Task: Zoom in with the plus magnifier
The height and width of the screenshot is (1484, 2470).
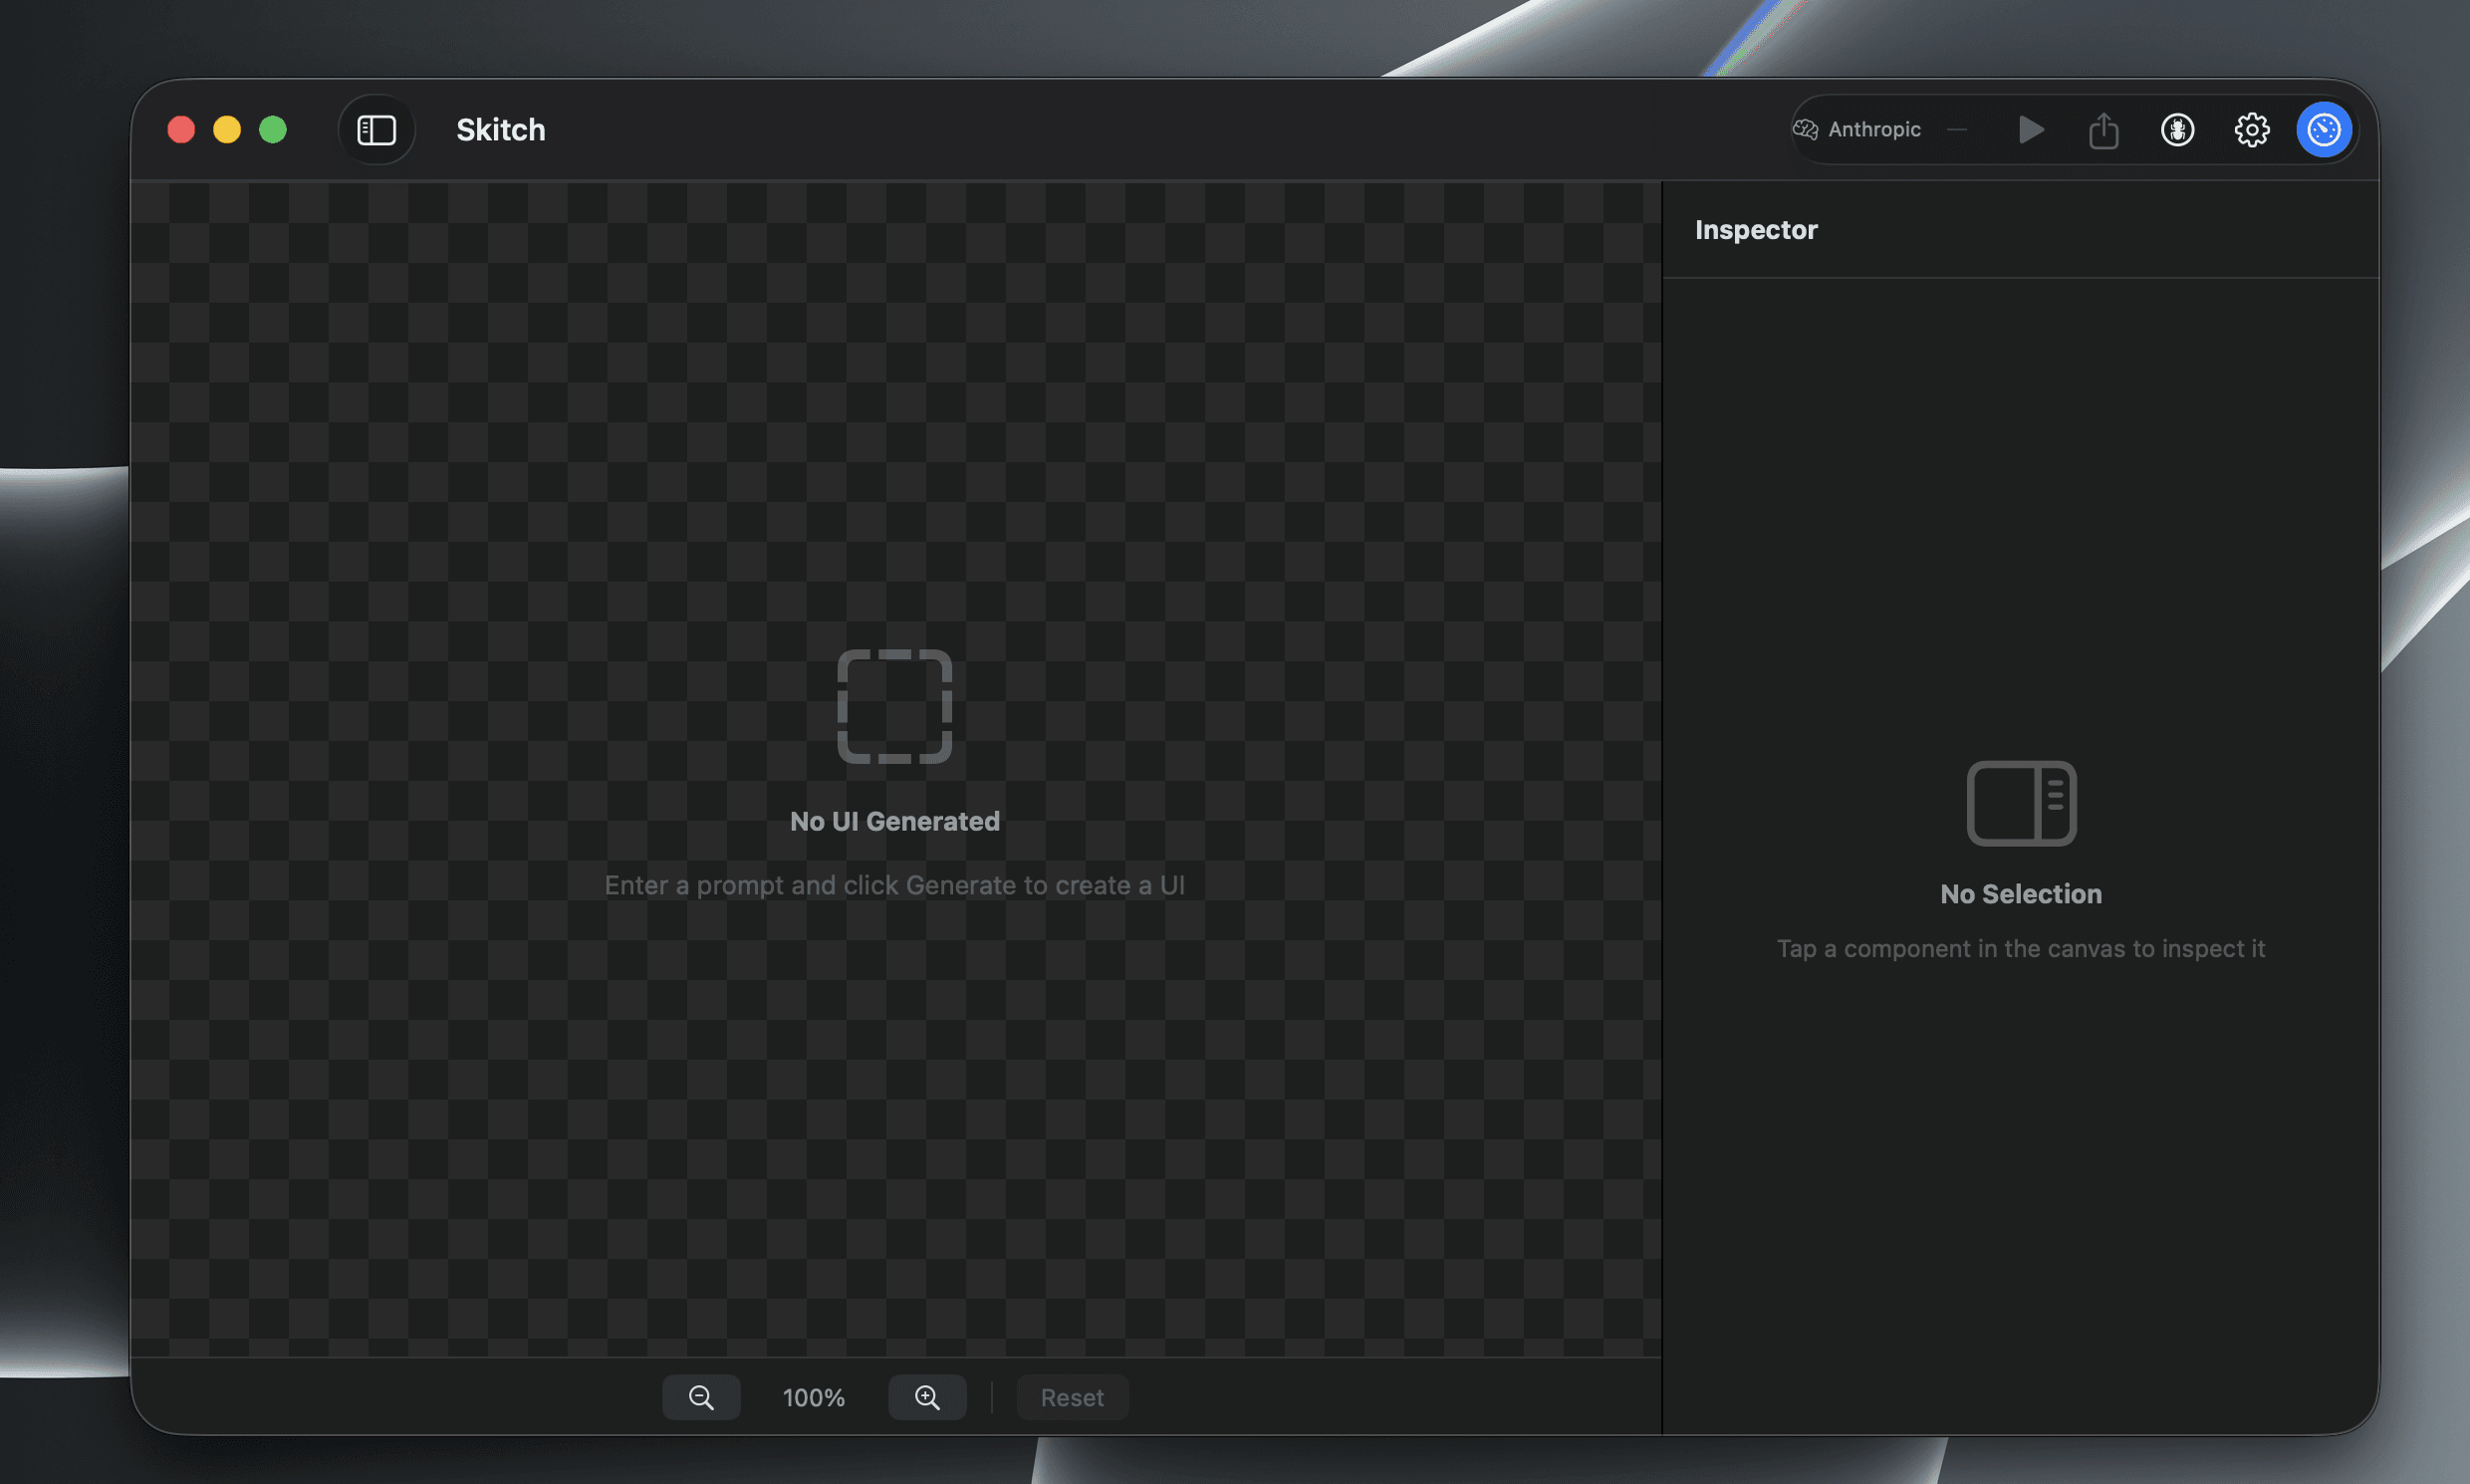Action: click(927, 1397)
